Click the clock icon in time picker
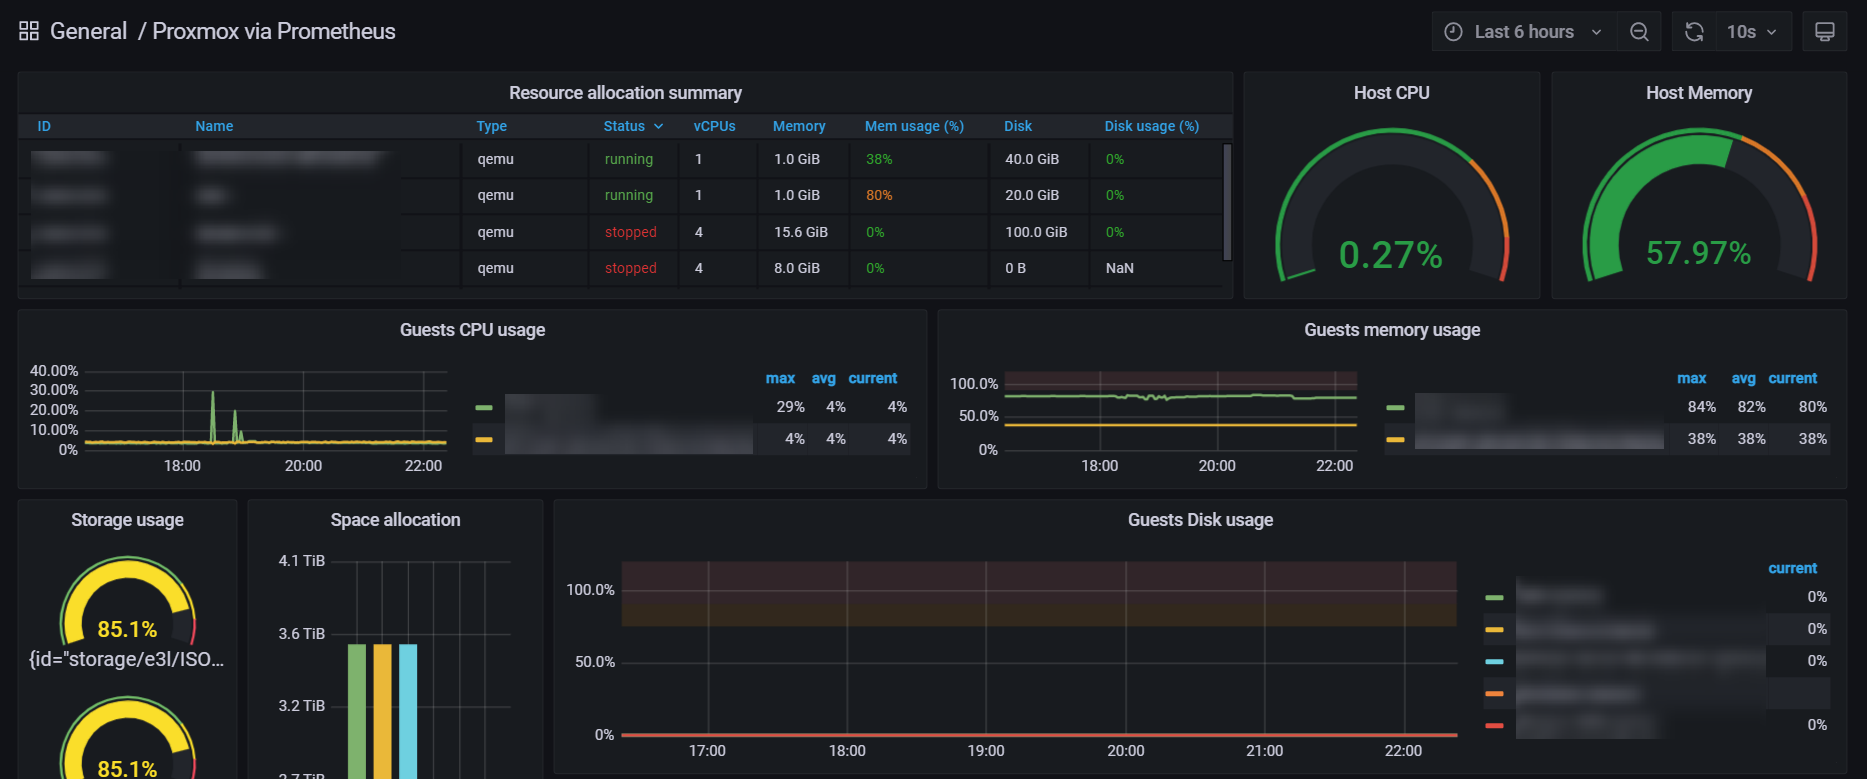 1454,32
